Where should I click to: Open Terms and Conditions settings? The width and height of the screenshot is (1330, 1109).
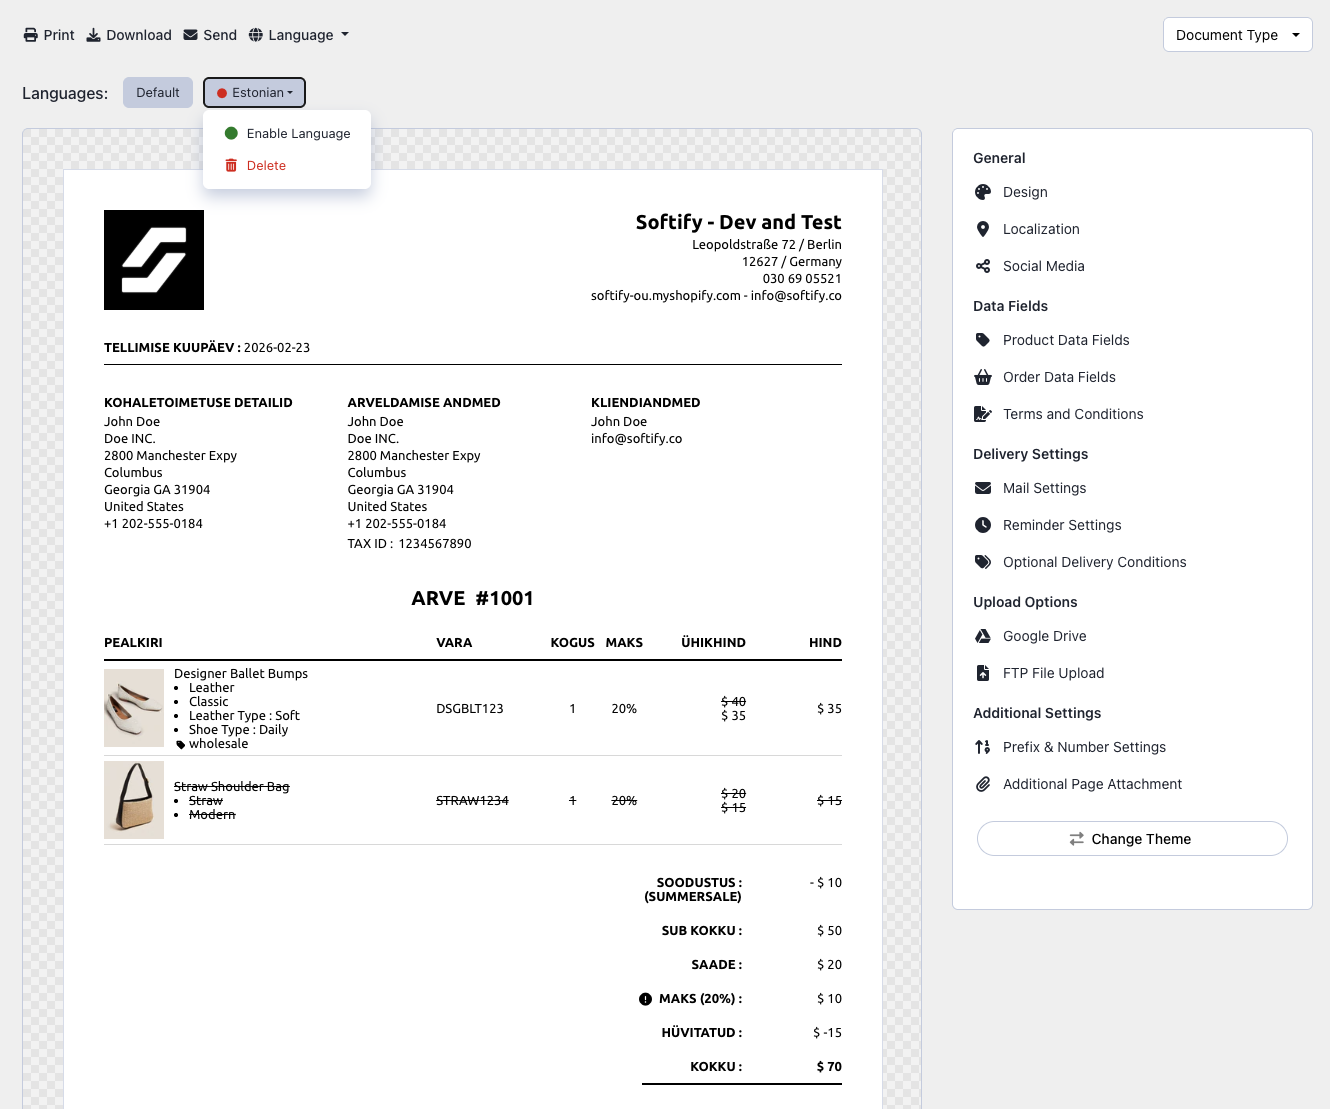tap(1072, 414)
